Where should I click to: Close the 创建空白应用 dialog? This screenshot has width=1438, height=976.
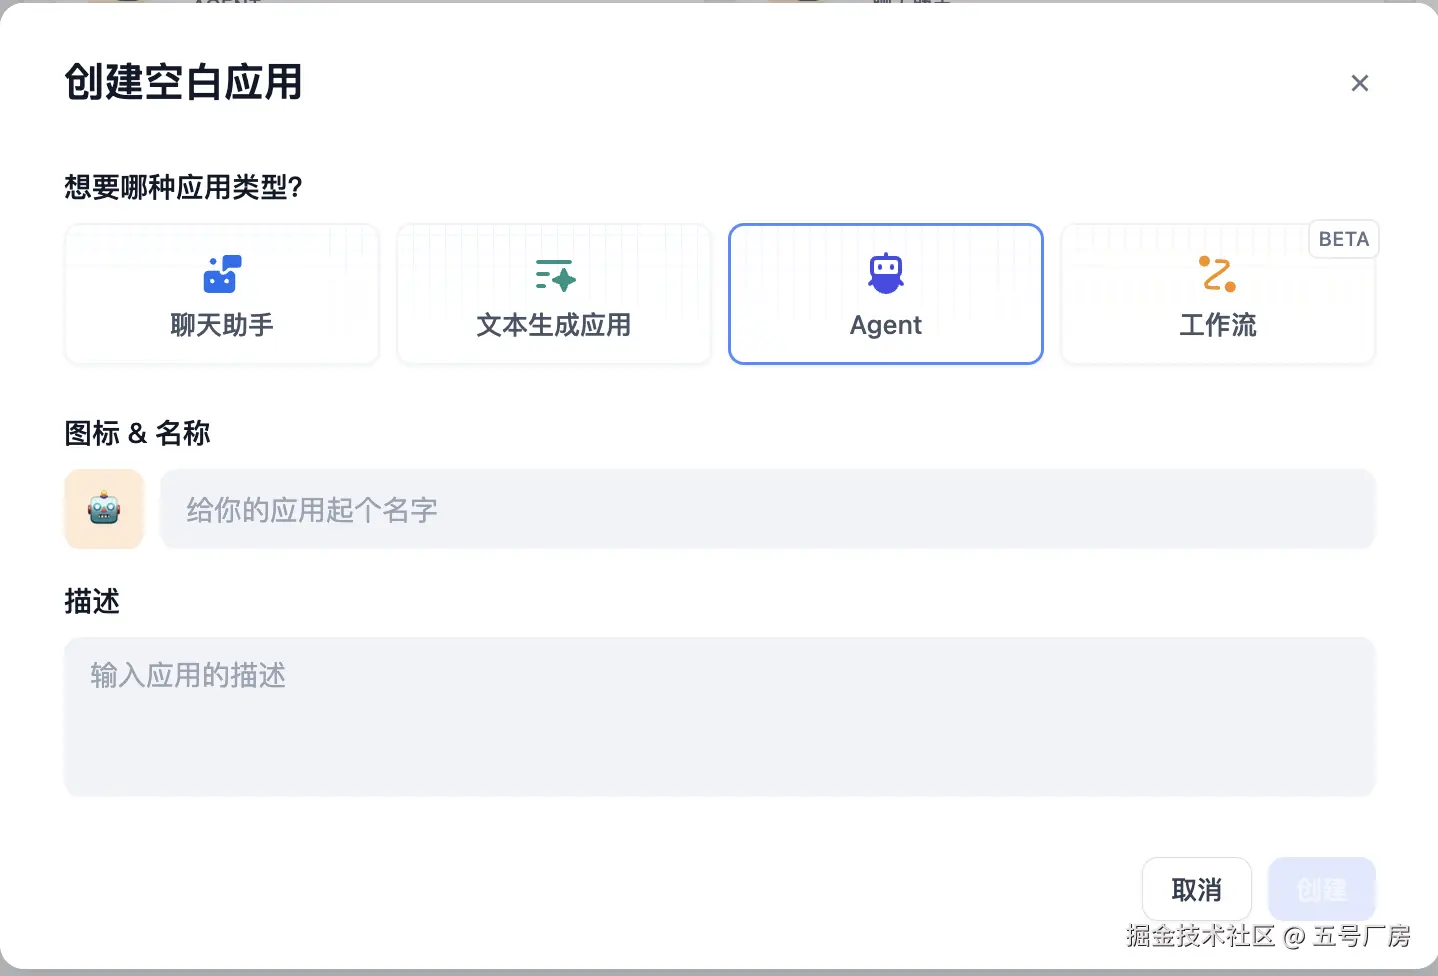tap(1359, 83)
